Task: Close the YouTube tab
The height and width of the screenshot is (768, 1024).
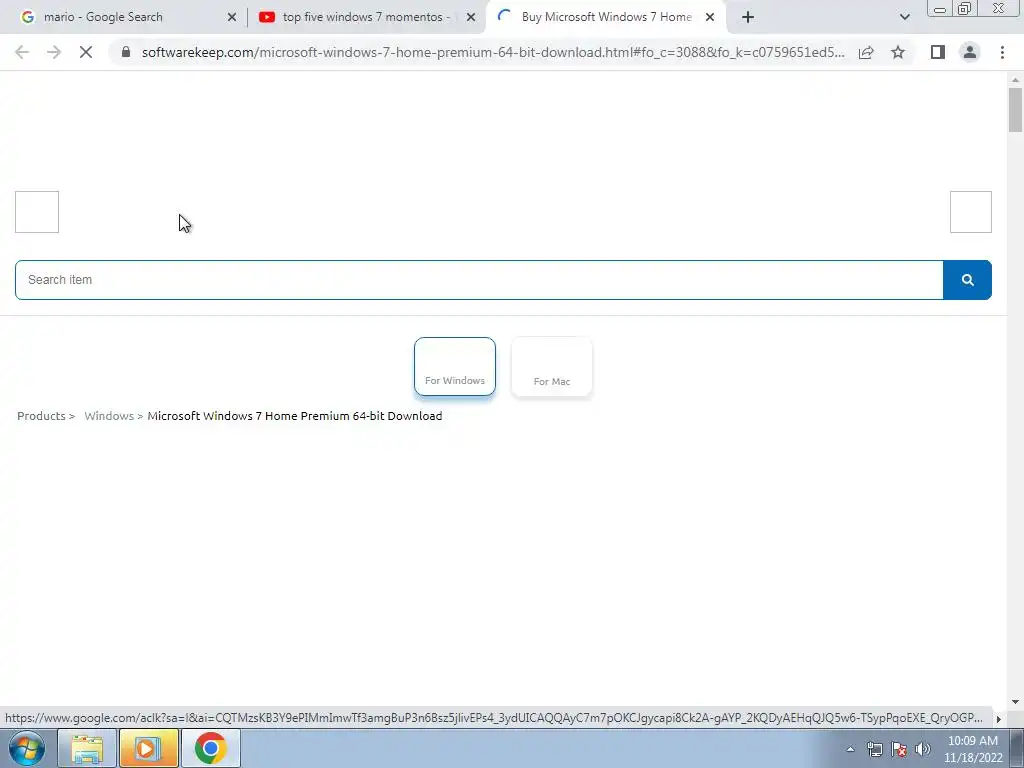Action: pyautogui.click(x=471, y=17)
